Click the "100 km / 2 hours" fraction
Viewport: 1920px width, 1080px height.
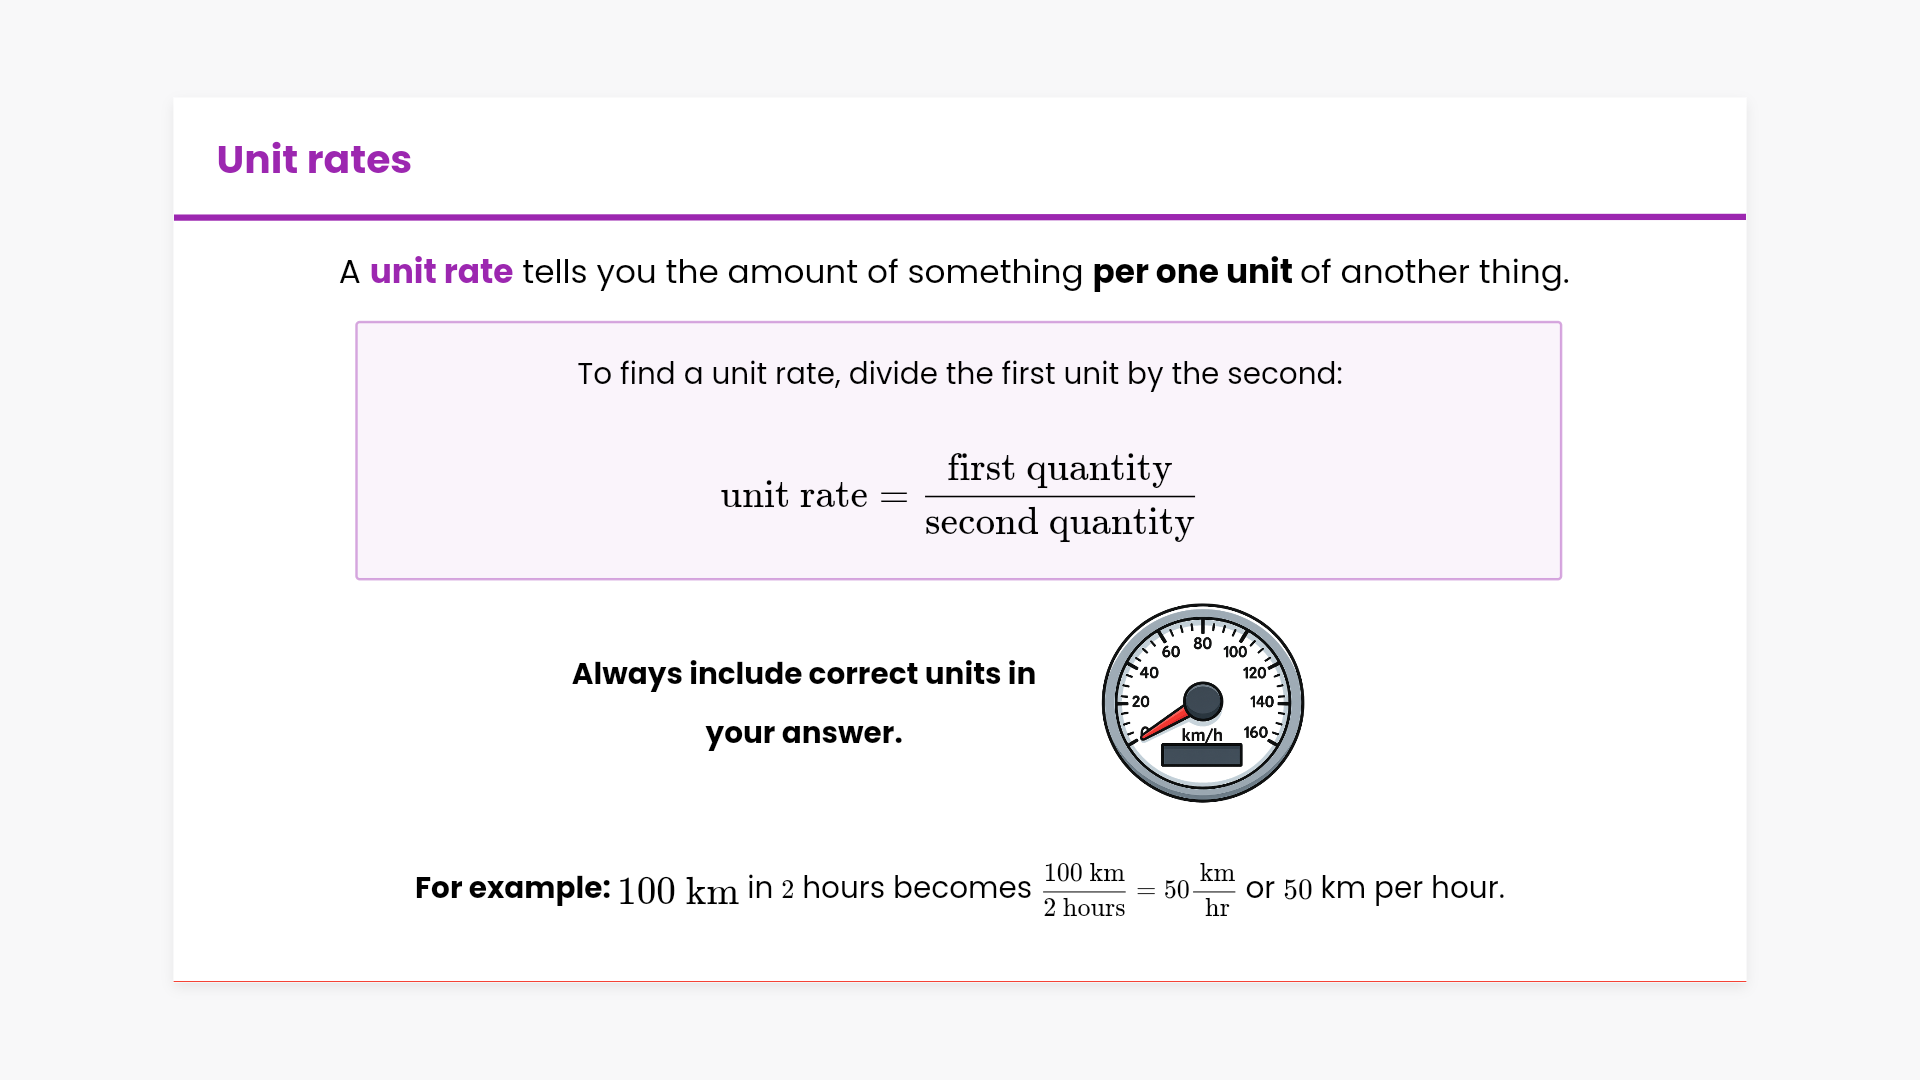coord(1084,890)
